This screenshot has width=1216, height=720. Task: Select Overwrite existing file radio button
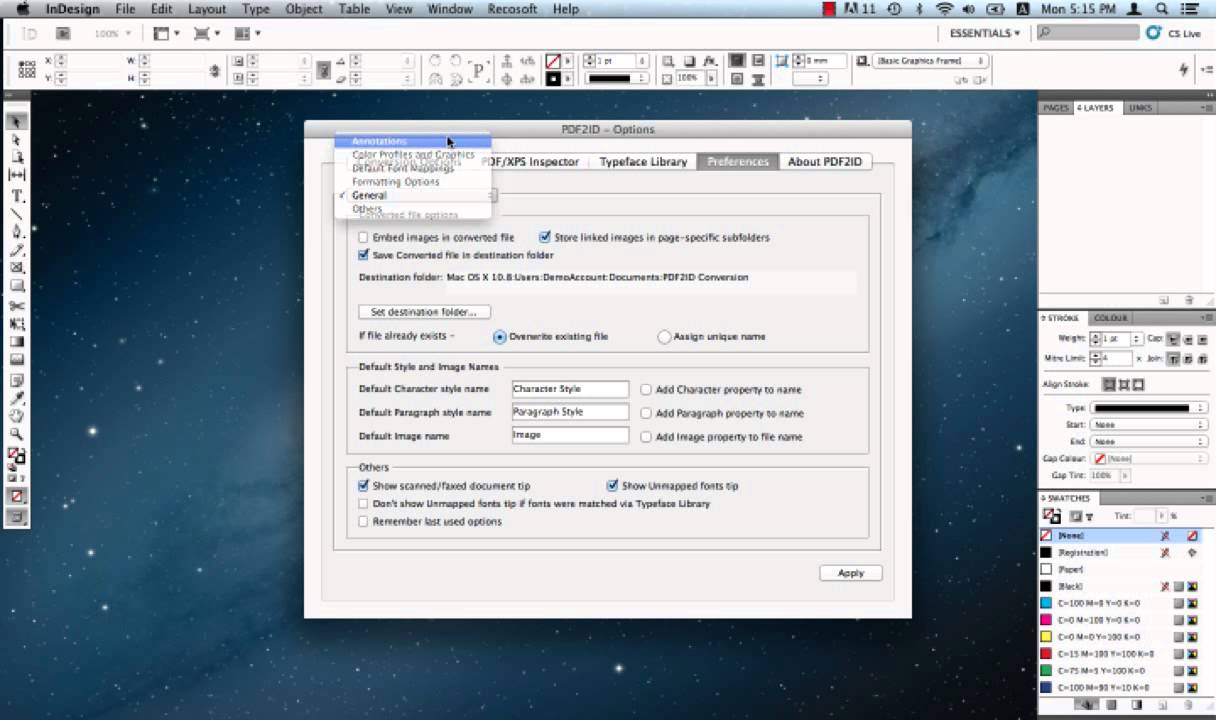point(500,337)
